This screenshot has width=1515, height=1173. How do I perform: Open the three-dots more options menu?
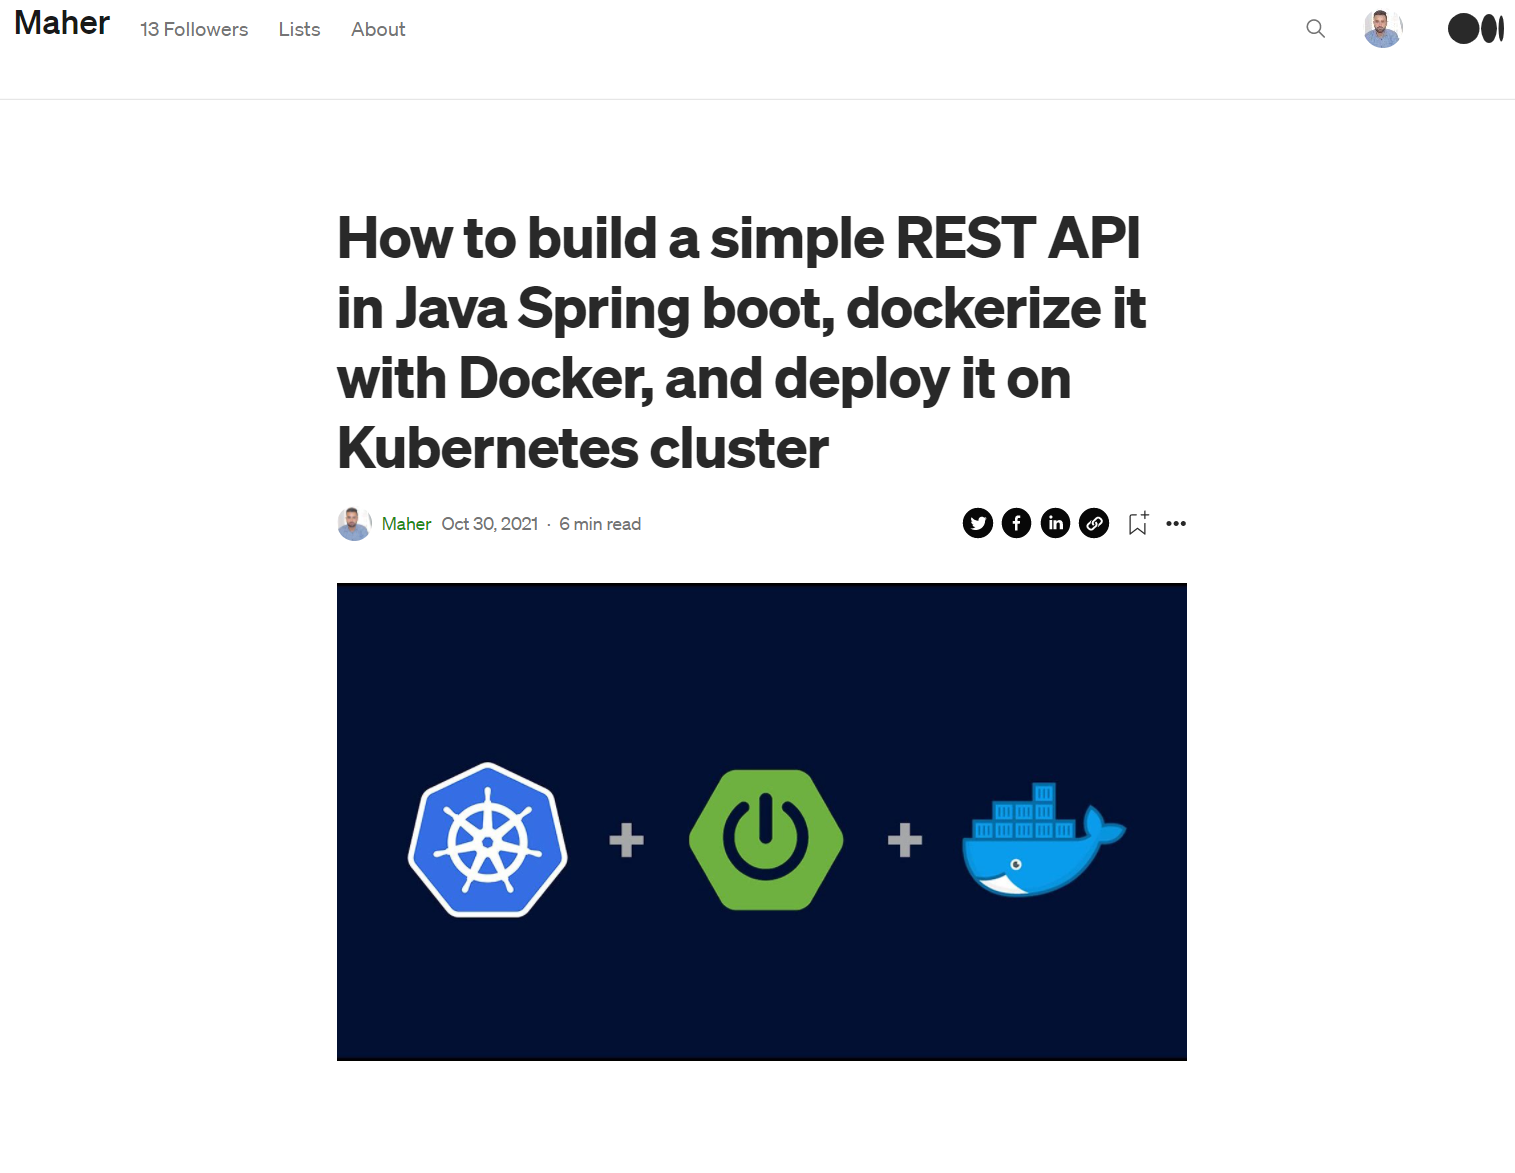click(1176, 523)
